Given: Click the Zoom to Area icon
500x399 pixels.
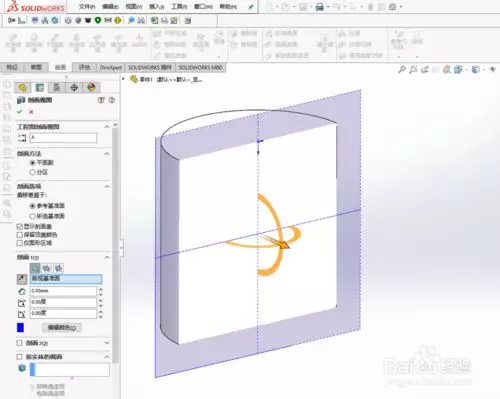Looking at the screenshot, I should click(x=413, y=69).
